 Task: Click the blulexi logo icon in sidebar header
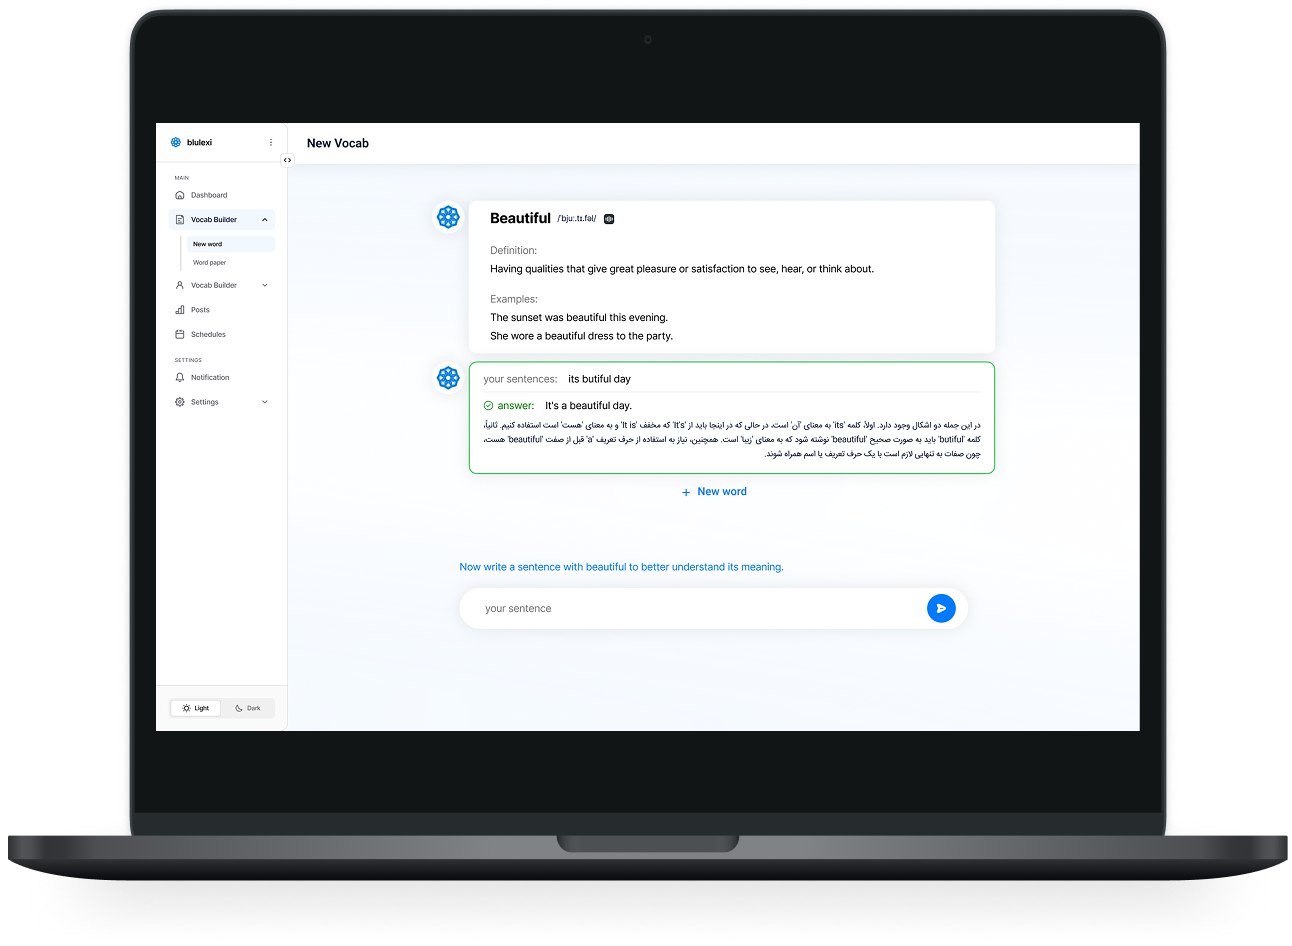176,142
